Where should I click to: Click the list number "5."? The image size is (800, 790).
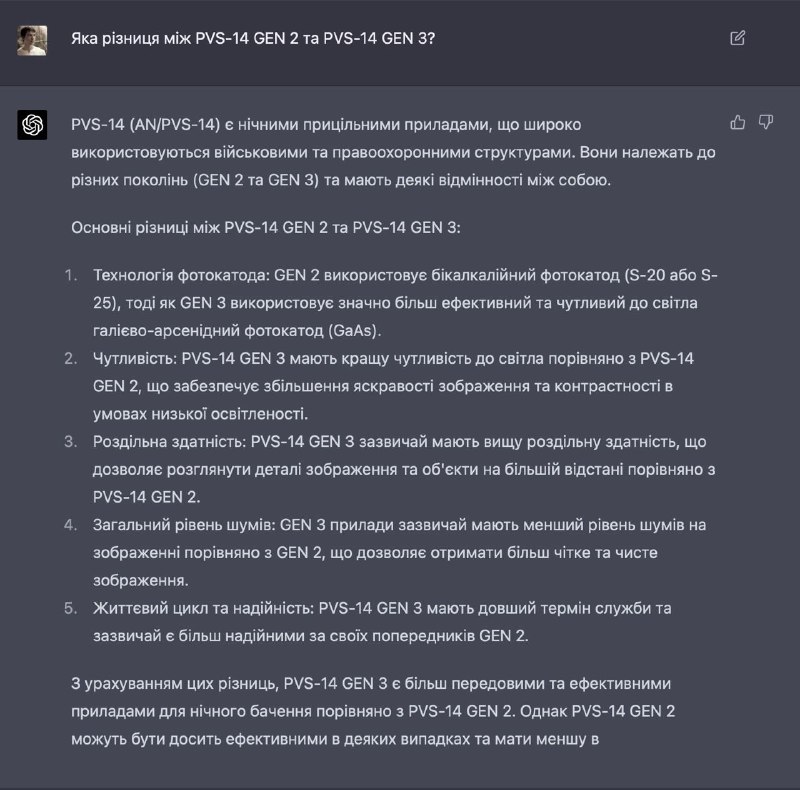tap(71, 608)
